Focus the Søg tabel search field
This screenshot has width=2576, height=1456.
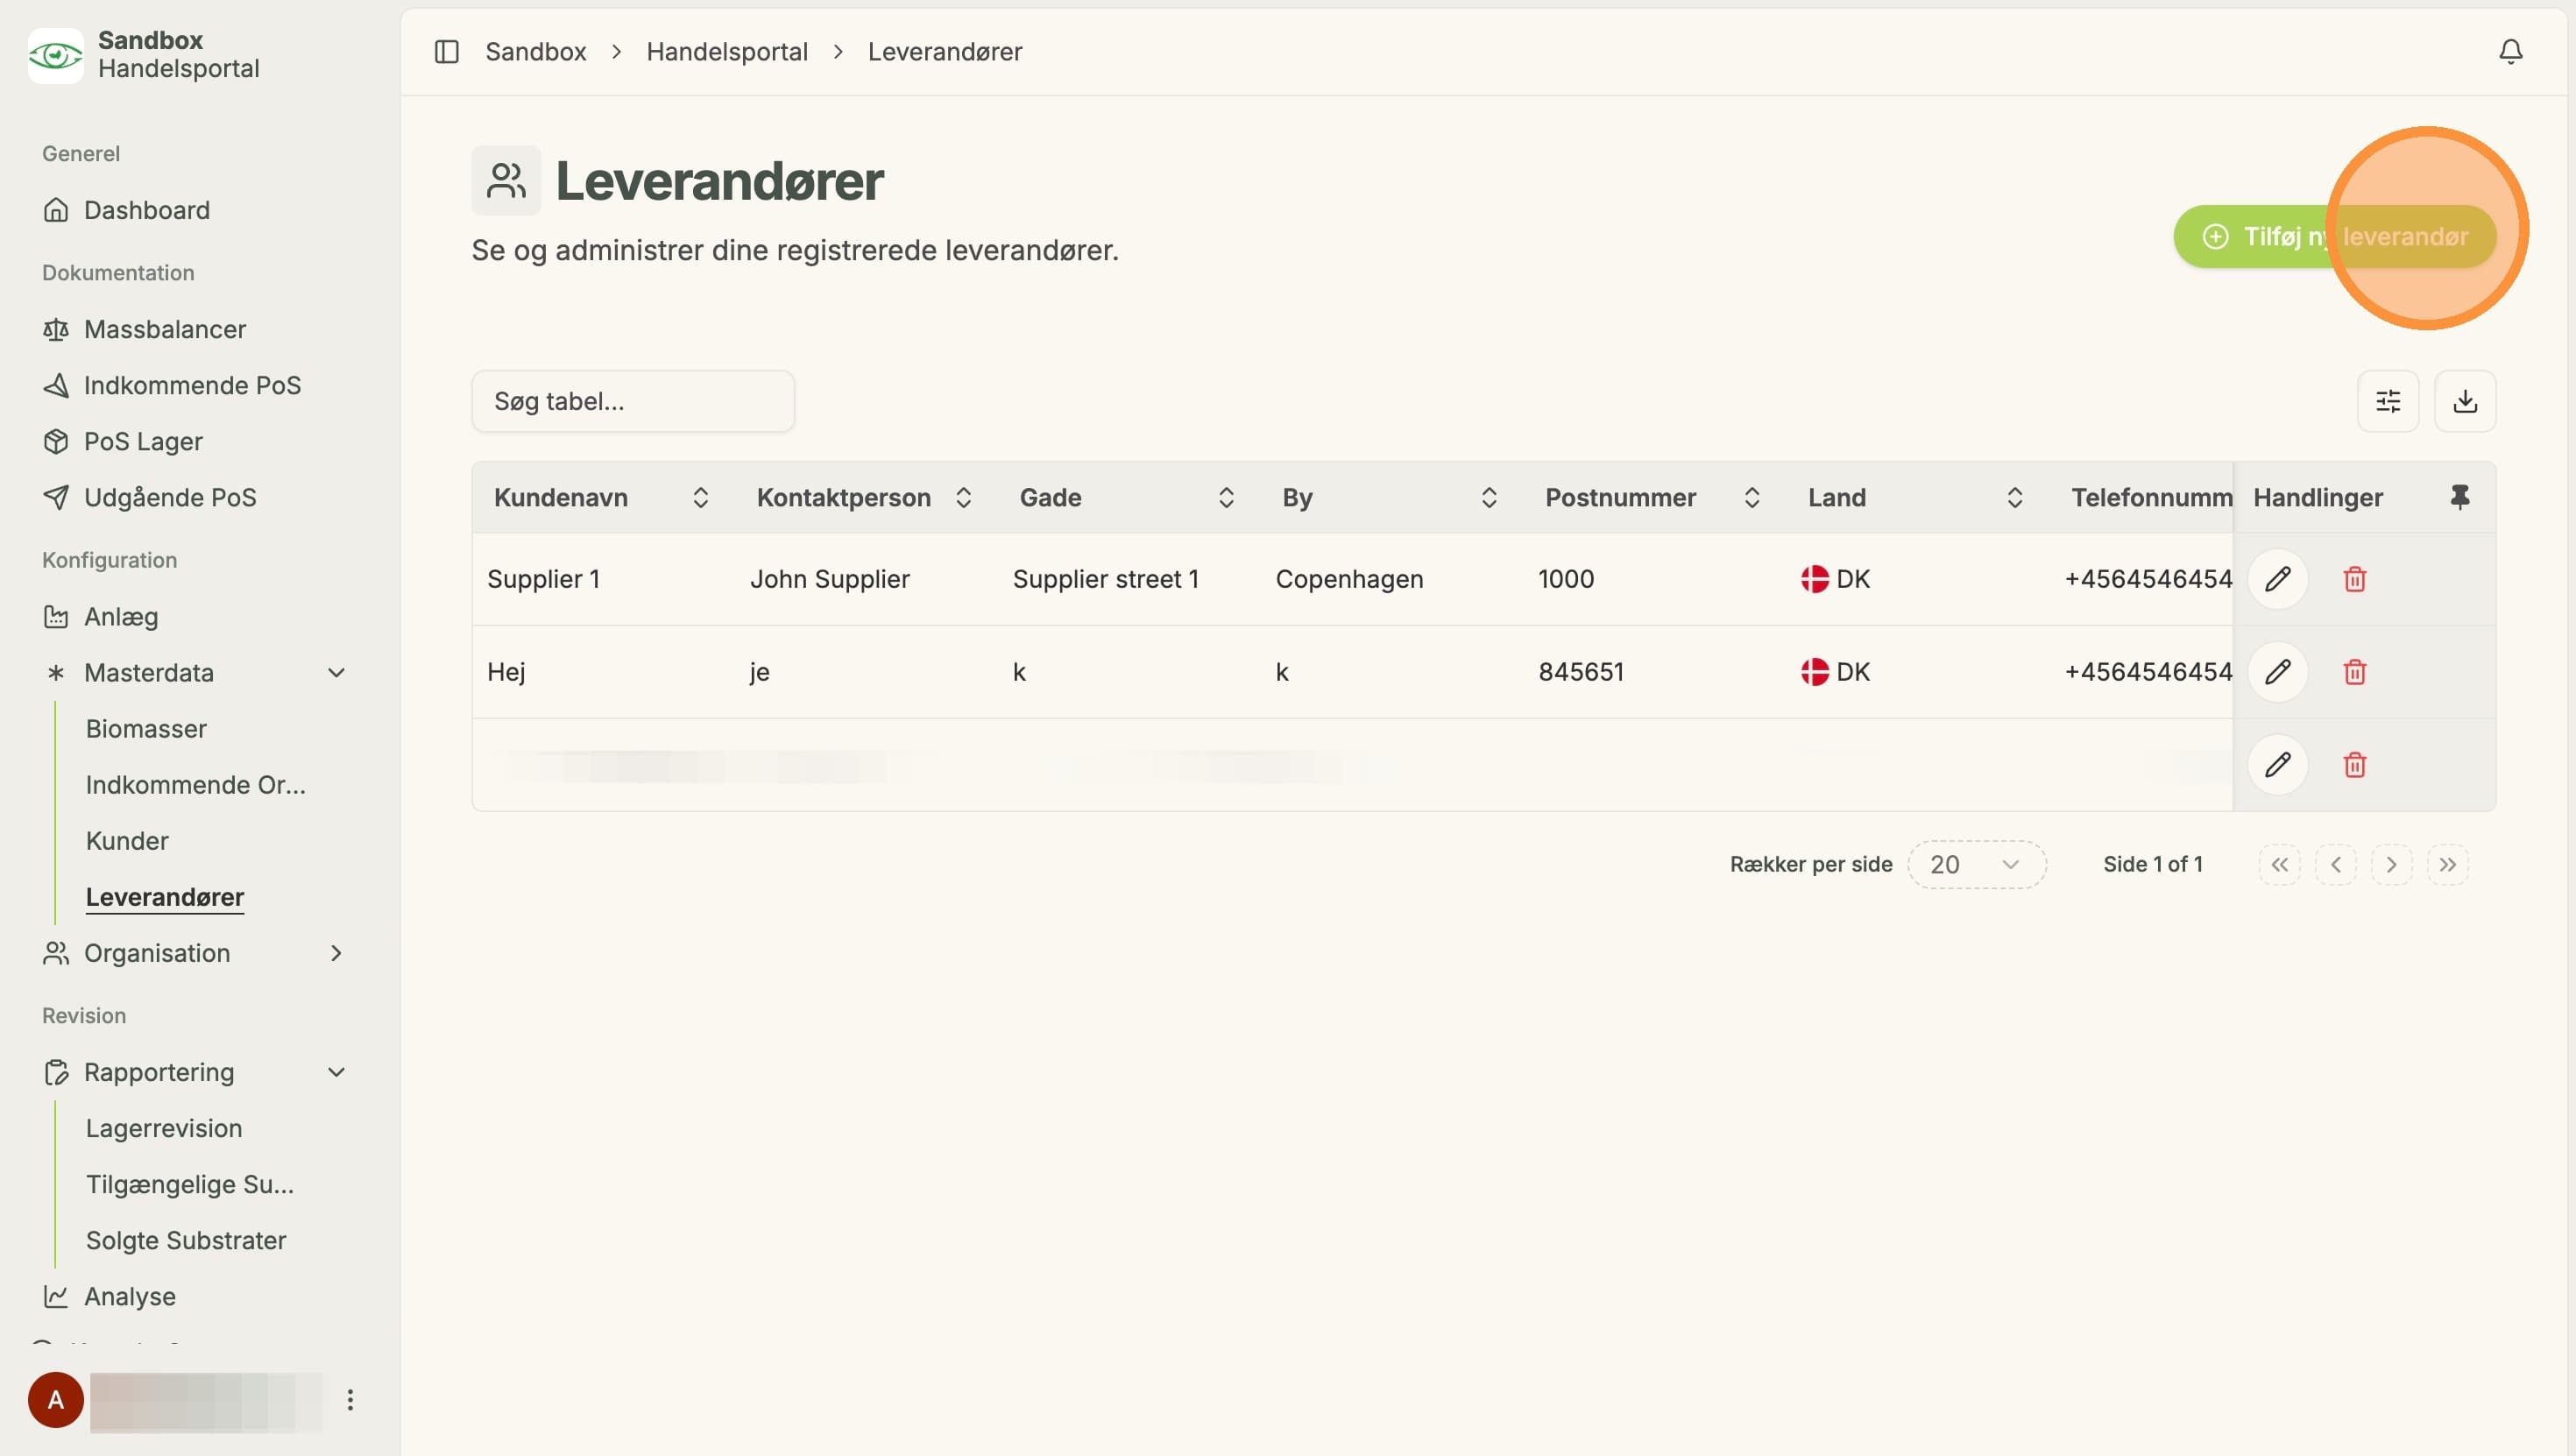click(633, 401)
